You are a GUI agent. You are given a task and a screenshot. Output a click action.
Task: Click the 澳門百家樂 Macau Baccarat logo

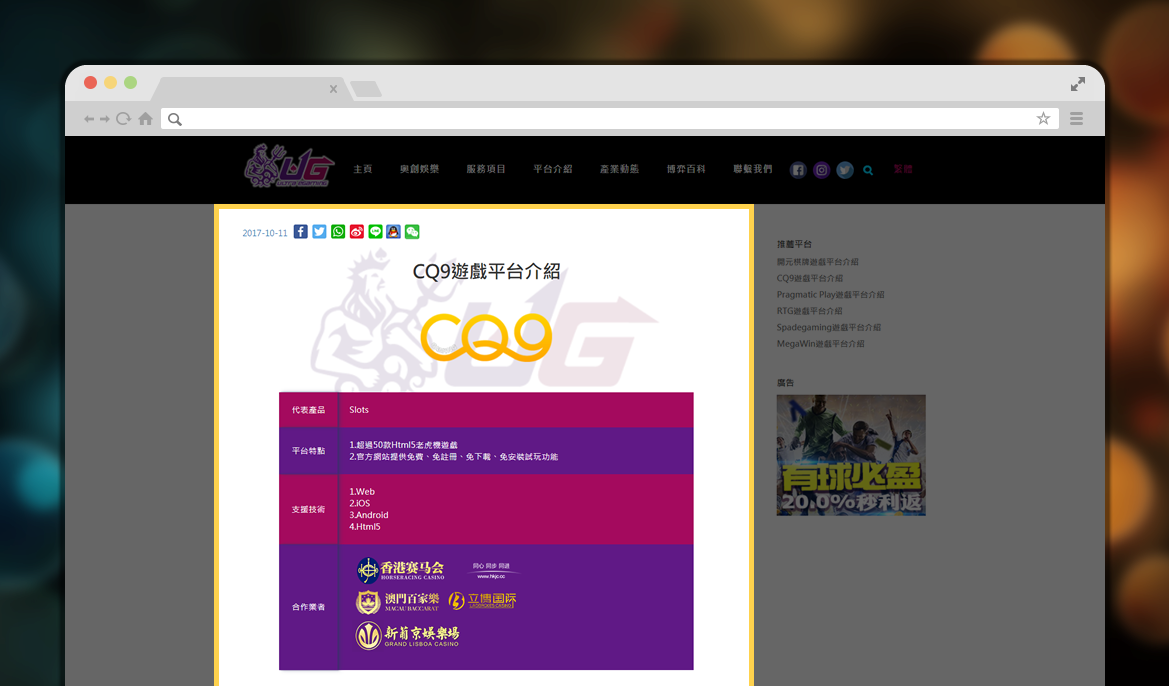tap(397, 602)
